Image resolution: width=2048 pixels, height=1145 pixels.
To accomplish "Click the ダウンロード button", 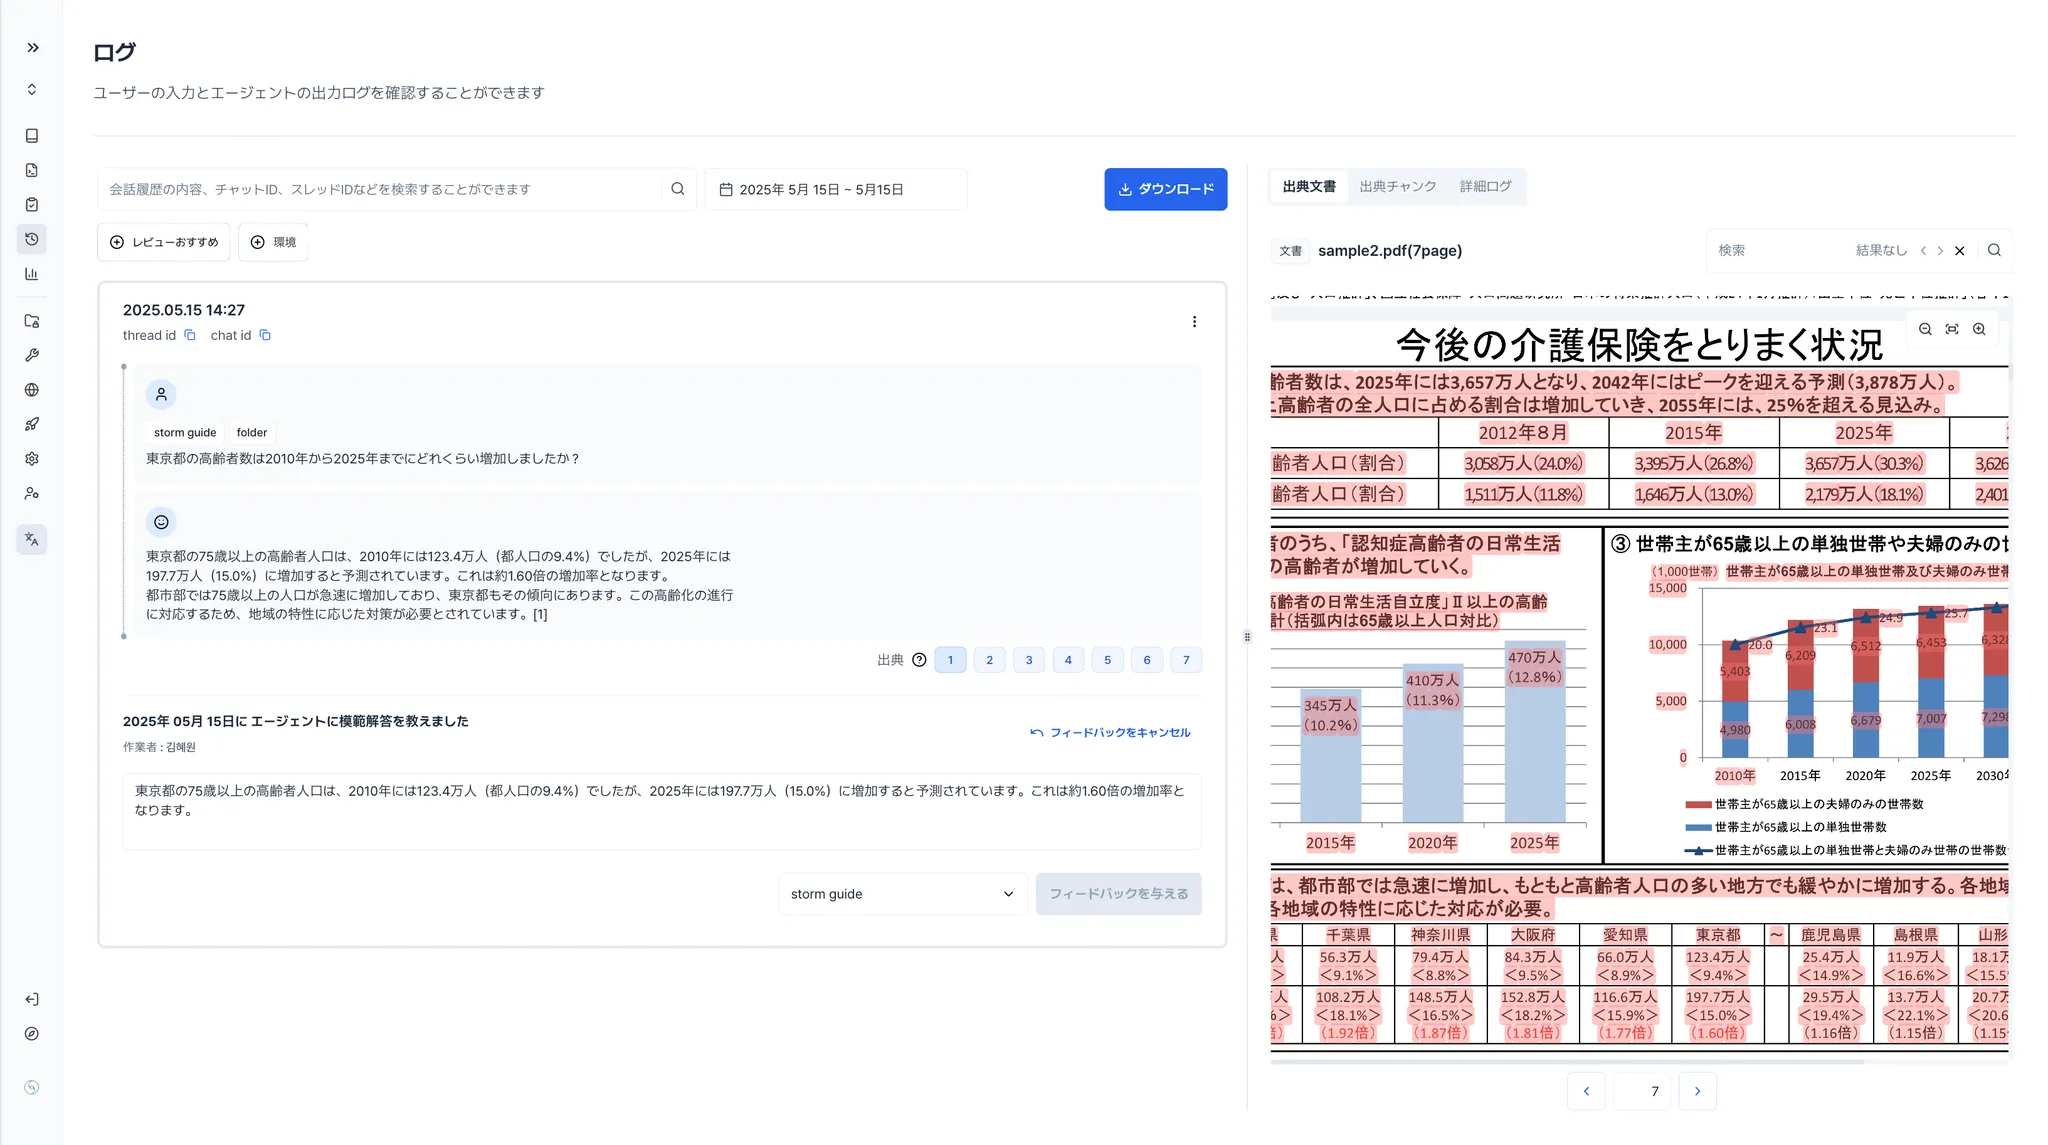I will coord(1165,189).
